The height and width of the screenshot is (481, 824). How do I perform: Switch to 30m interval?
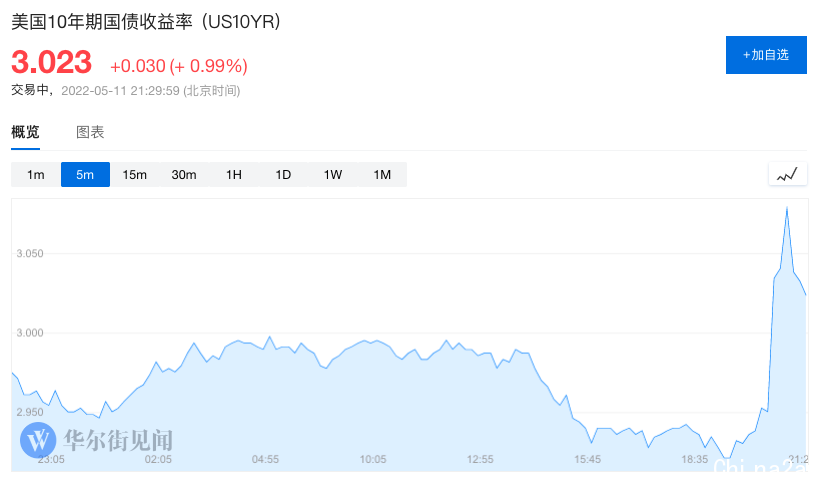[184, 175]
